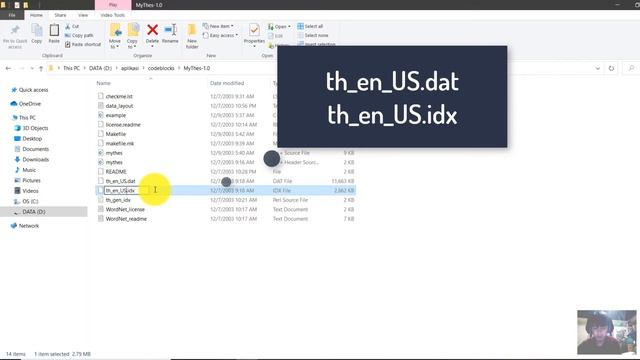Image resolution: width=640 pixels, height=360 pixels.
Task: Select the README file
Action: click(116, 171)
